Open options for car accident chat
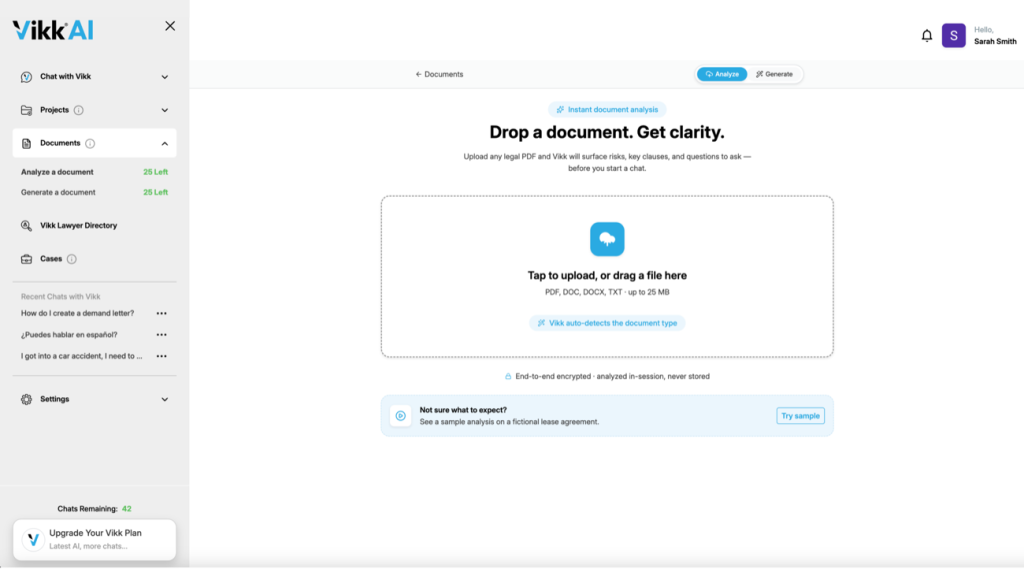 tap(161, 357)
